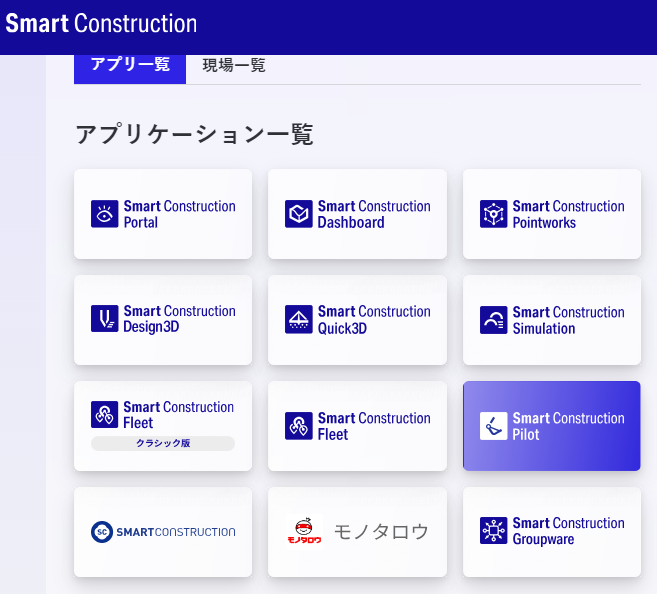Switch to the アプリ一覧 tab
Image resolution: width=657 pixels, height=594 pixels.
[x=130, y=65]
